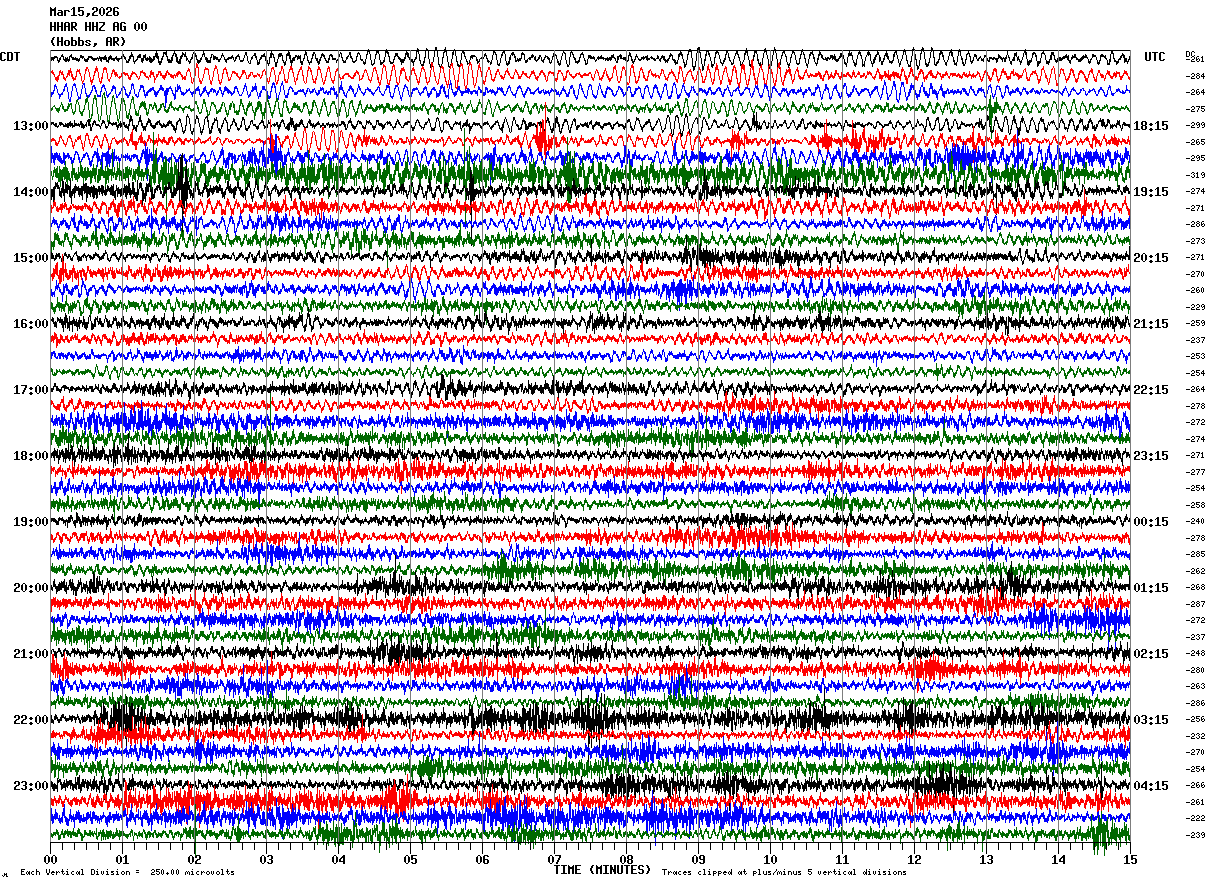Select the 14:00 CDT time label

coord(30,192)
